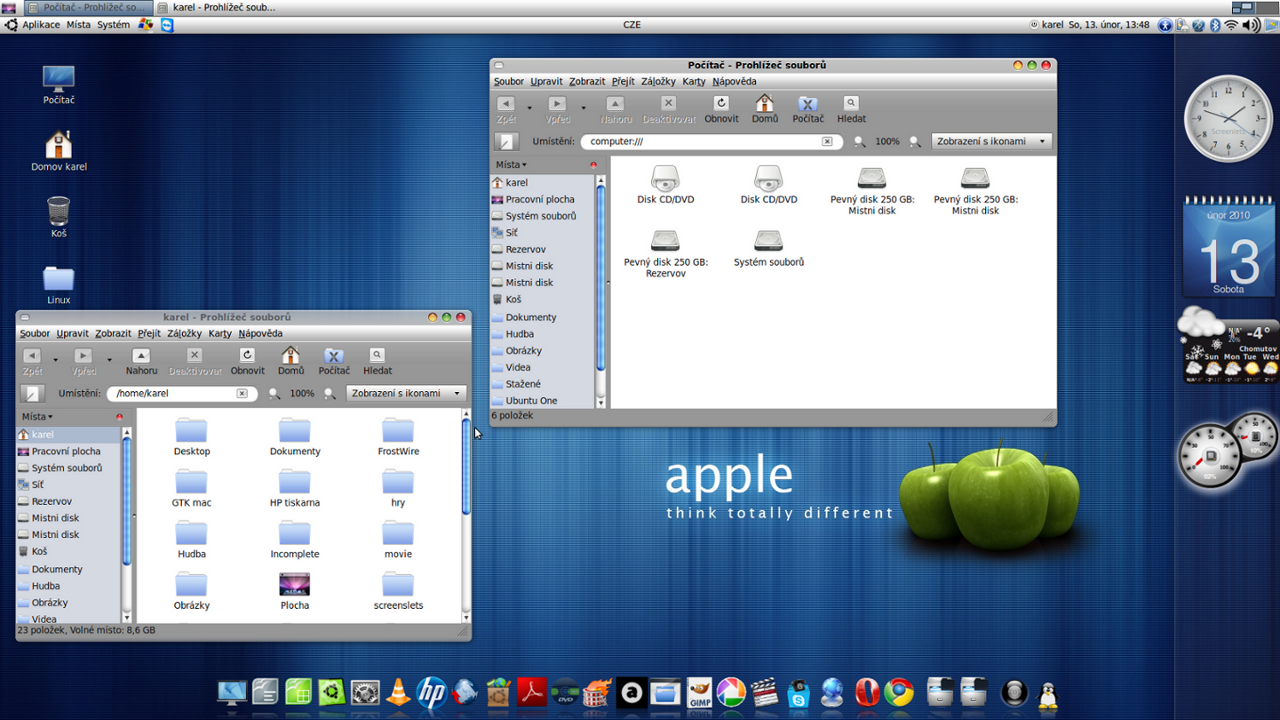Open the Vpřed history dropdown arrow in karel window
Screen dimensions: 1280x720
tap(109, 359)
